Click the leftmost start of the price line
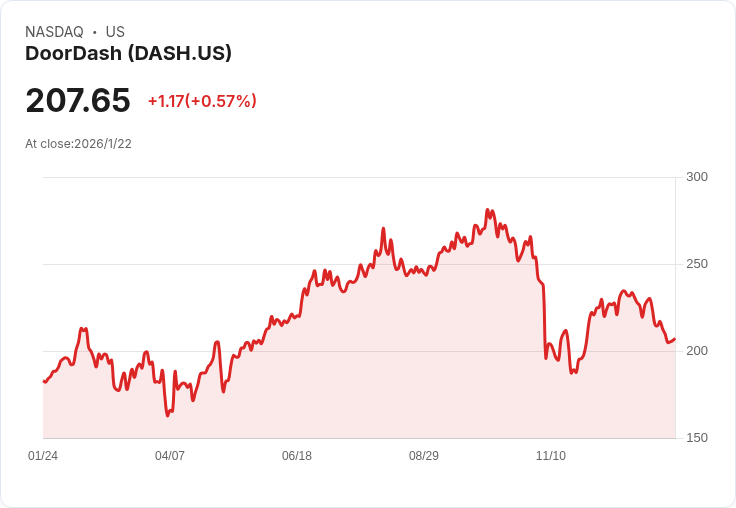736x508 pixels. [x=43, y=382]
